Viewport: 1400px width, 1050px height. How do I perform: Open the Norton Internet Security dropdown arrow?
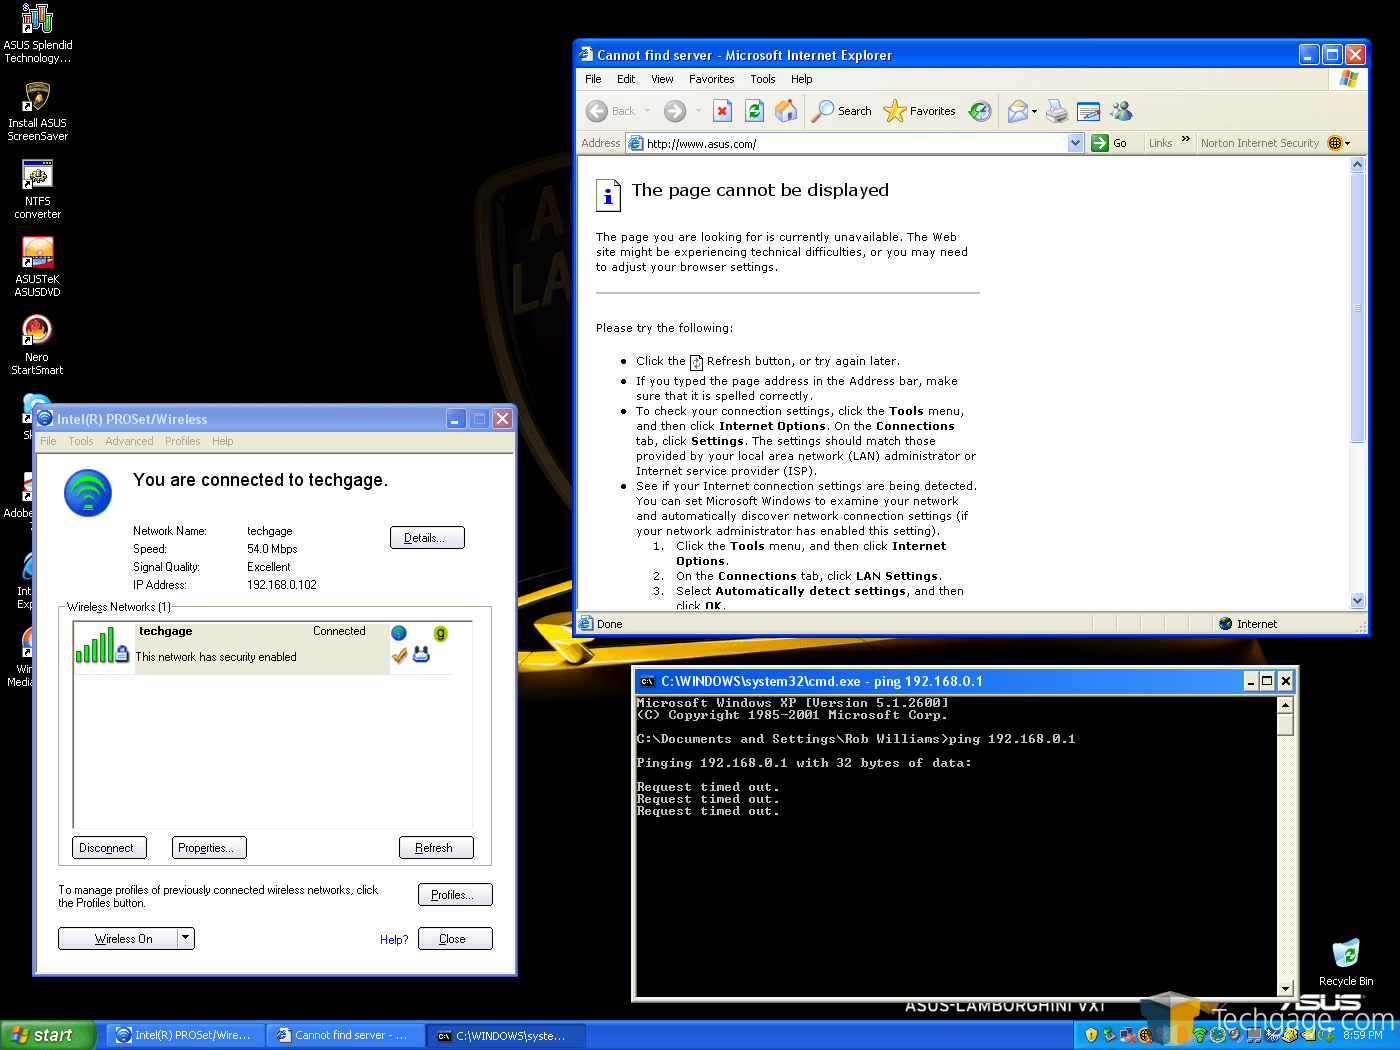tap(1347, 143)
